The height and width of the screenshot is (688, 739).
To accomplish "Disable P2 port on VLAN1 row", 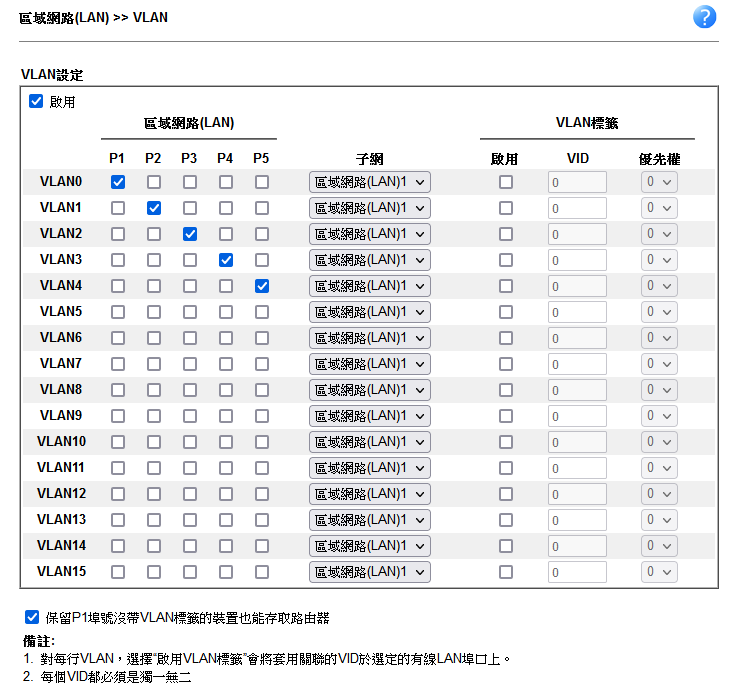I will 154,208.
